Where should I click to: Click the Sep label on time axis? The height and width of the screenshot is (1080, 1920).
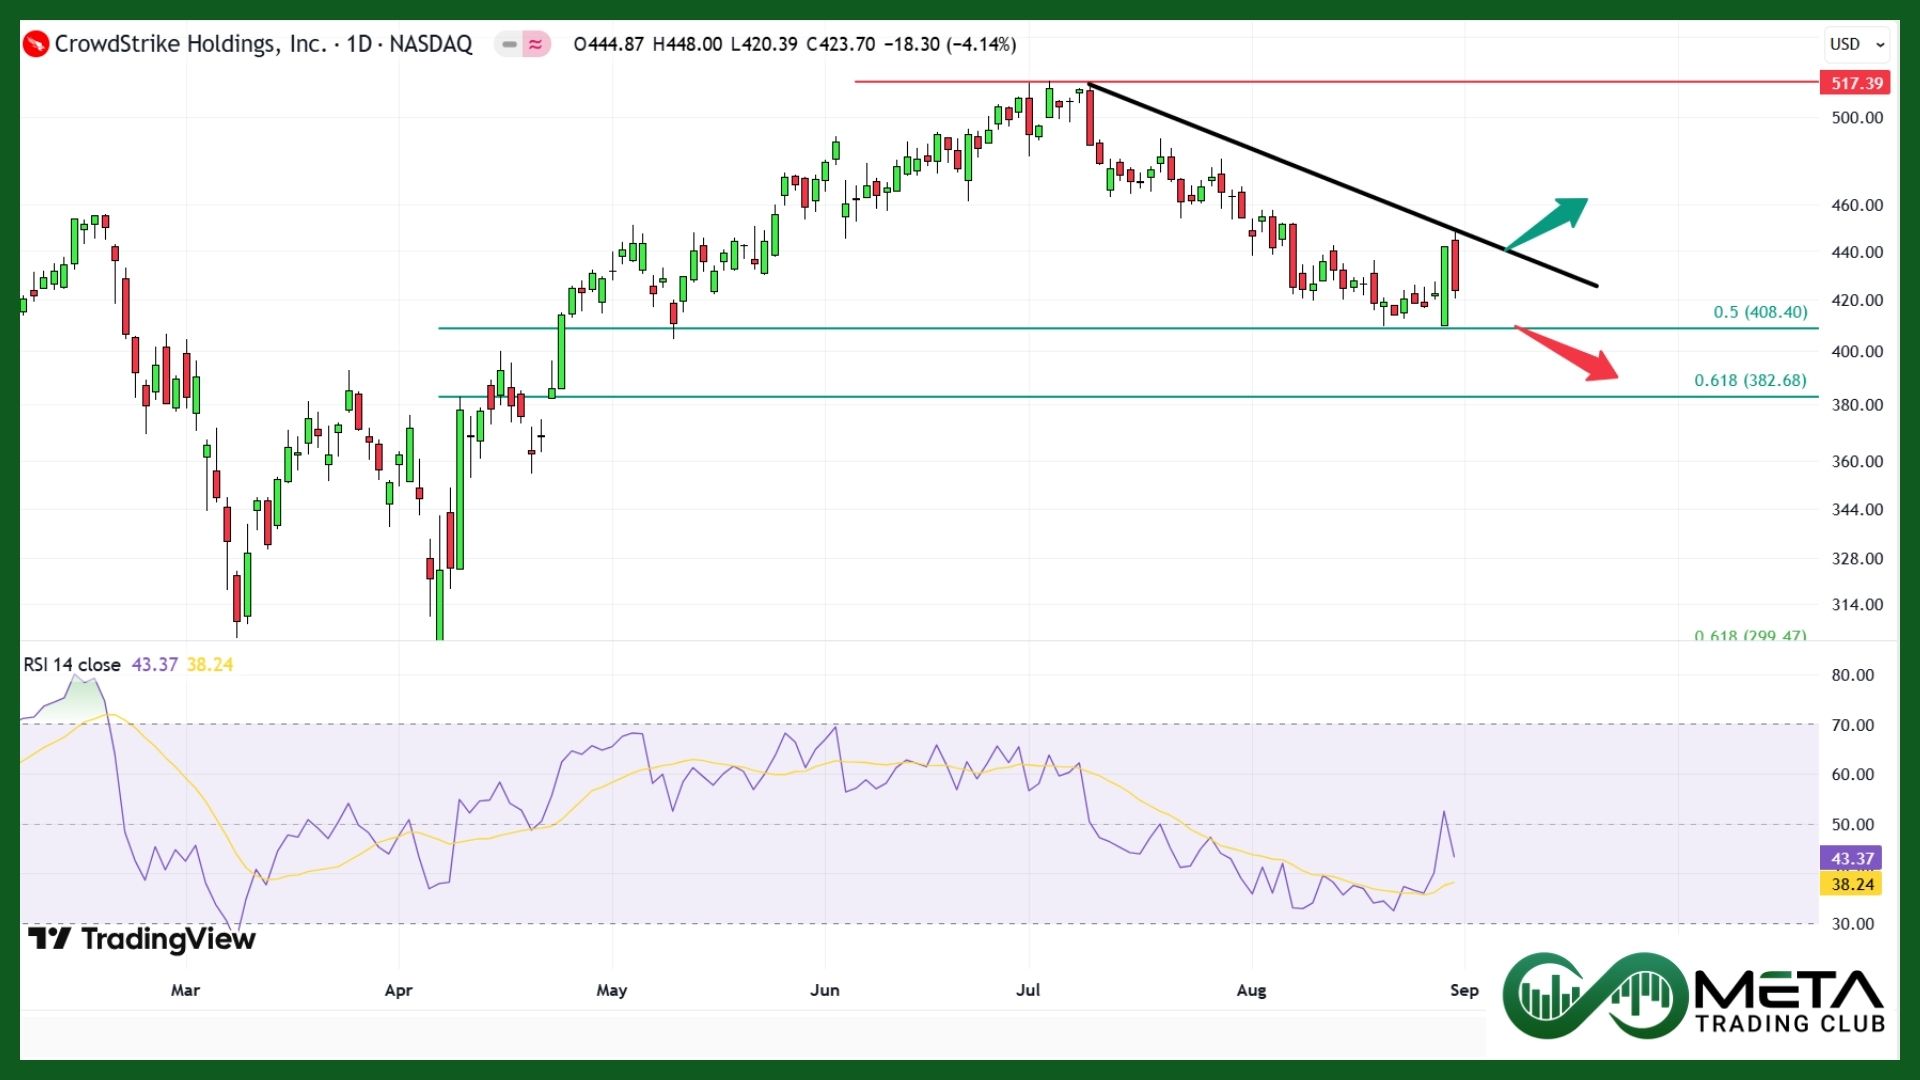coord(1464,990)
